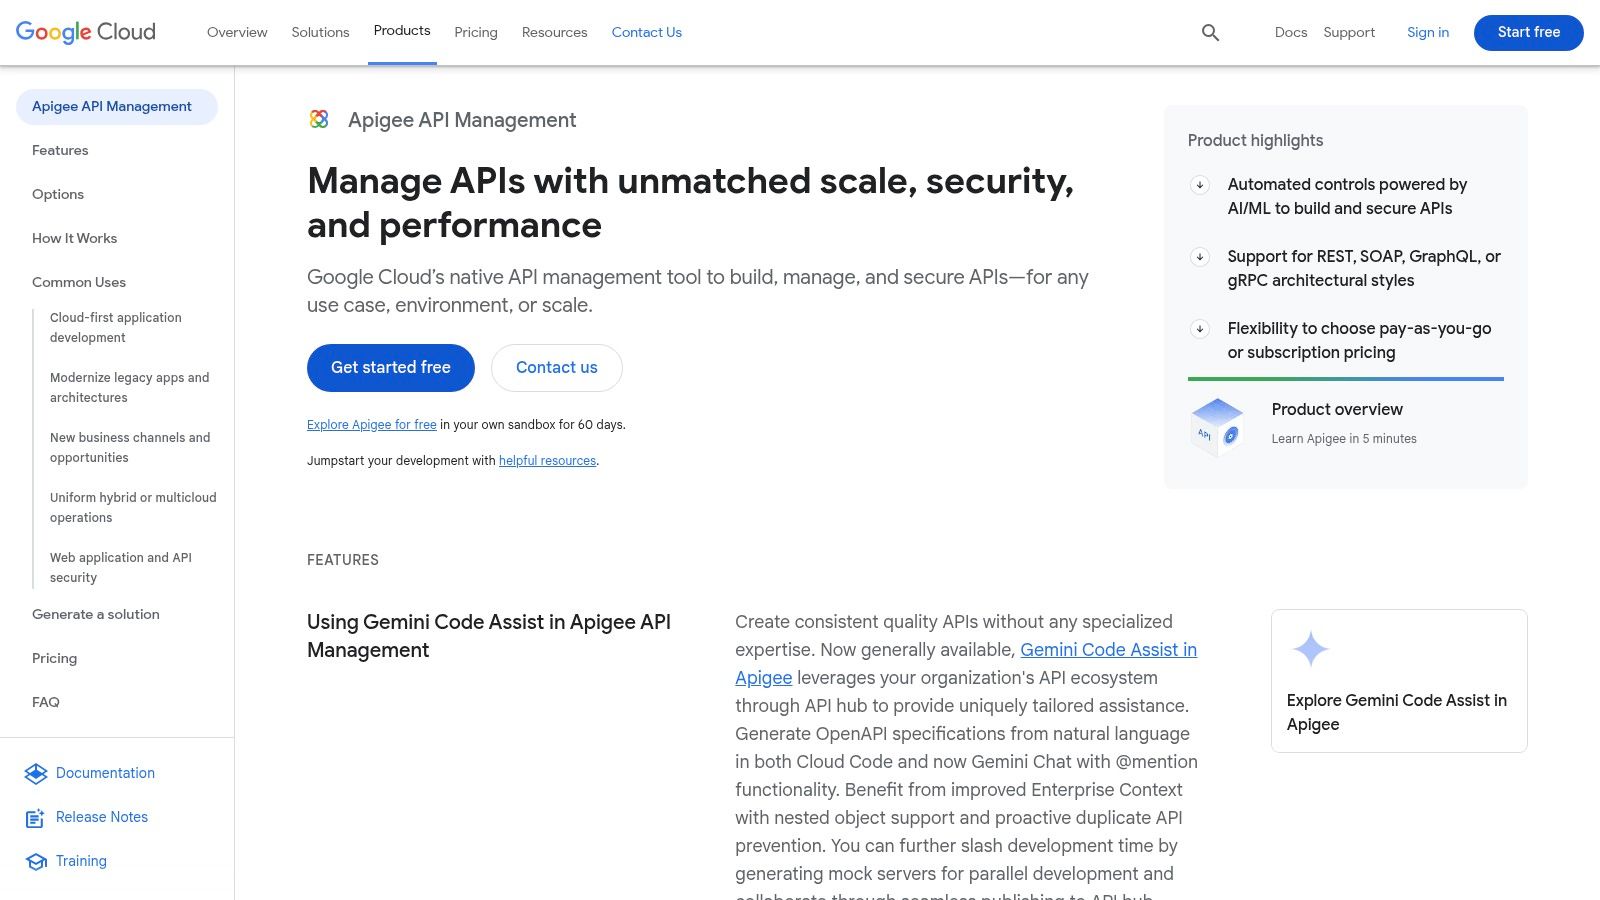The image size is (1600, 900).
Task: Click Contact Us in the top navigation
Action: 647,32
